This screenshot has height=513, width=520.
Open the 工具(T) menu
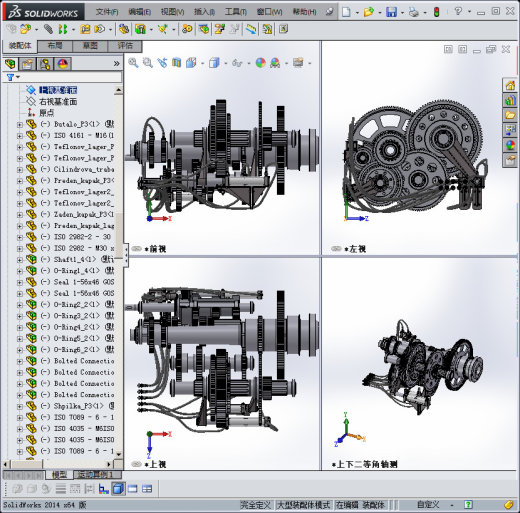(236, 12)
